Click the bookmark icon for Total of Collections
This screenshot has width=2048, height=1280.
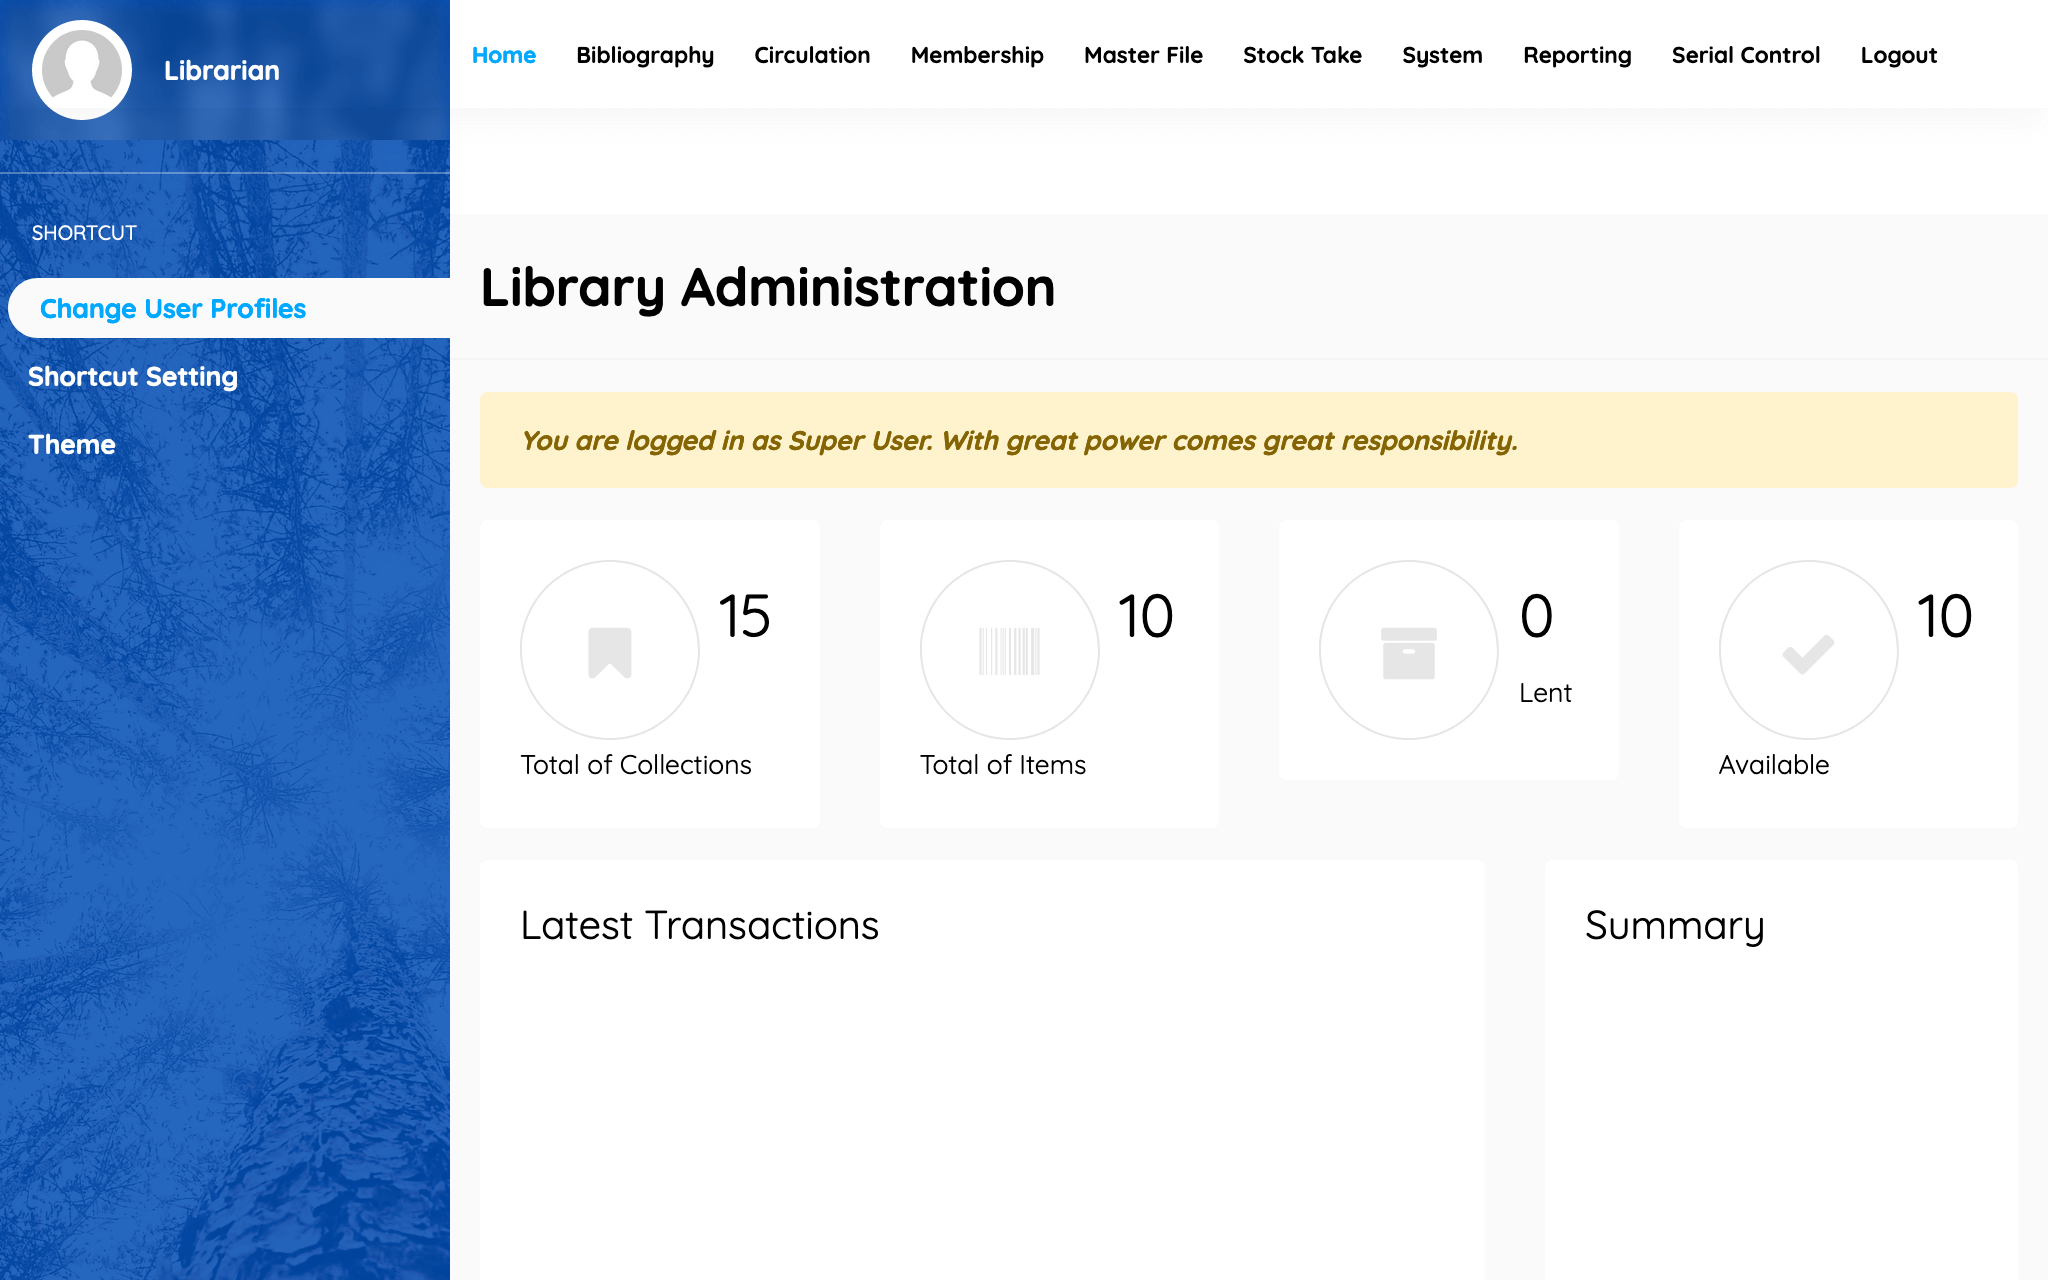point(610,652)
